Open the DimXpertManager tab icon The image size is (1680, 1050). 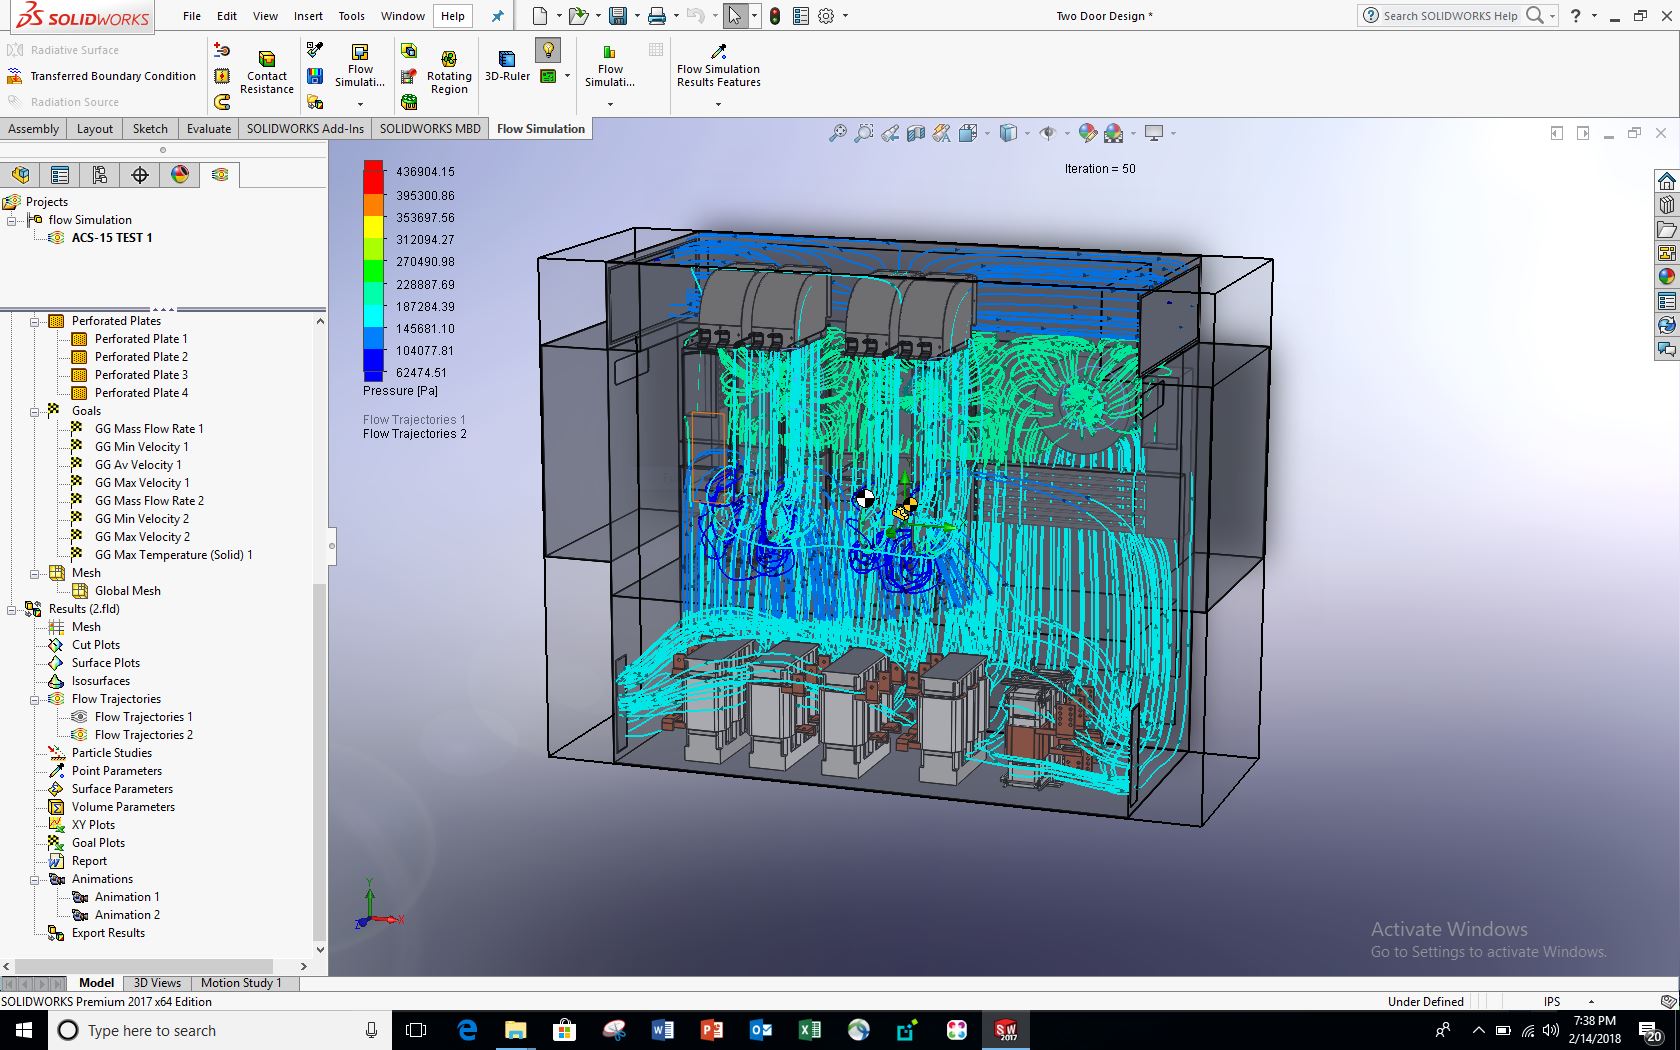pos(140,175)
